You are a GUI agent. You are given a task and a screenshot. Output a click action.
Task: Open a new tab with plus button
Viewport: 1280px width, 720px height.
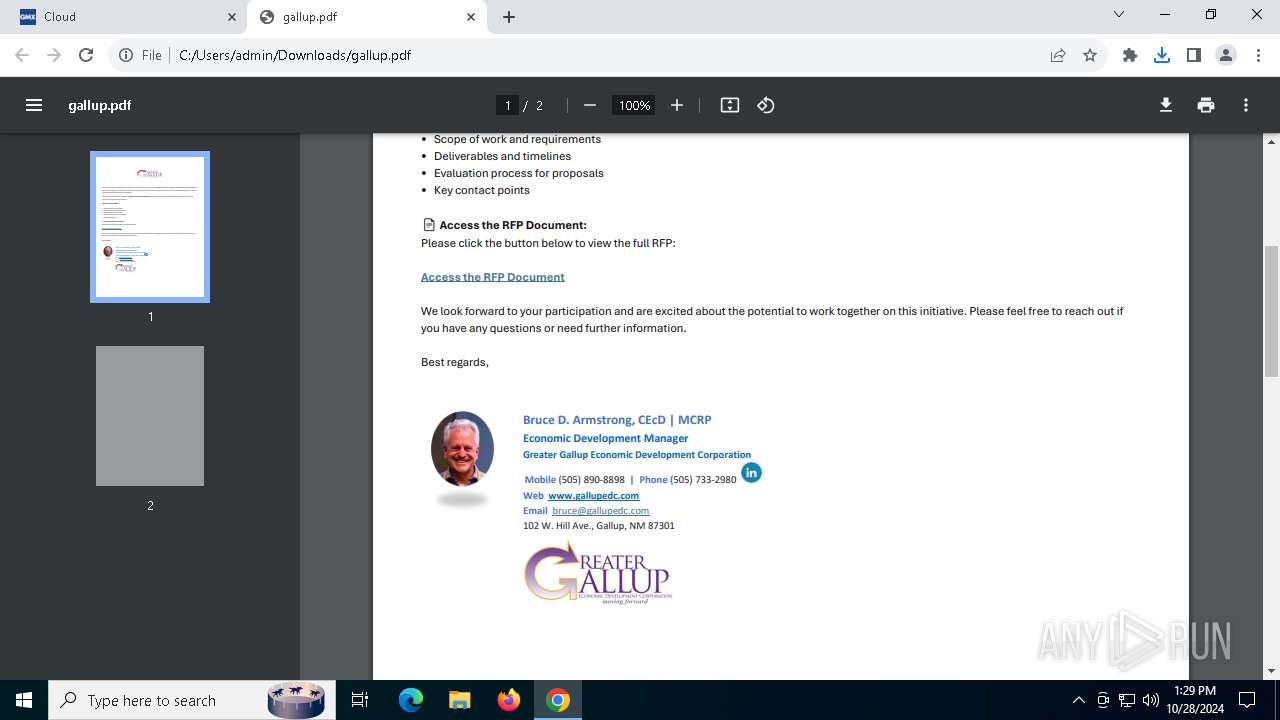pos(509,17)
